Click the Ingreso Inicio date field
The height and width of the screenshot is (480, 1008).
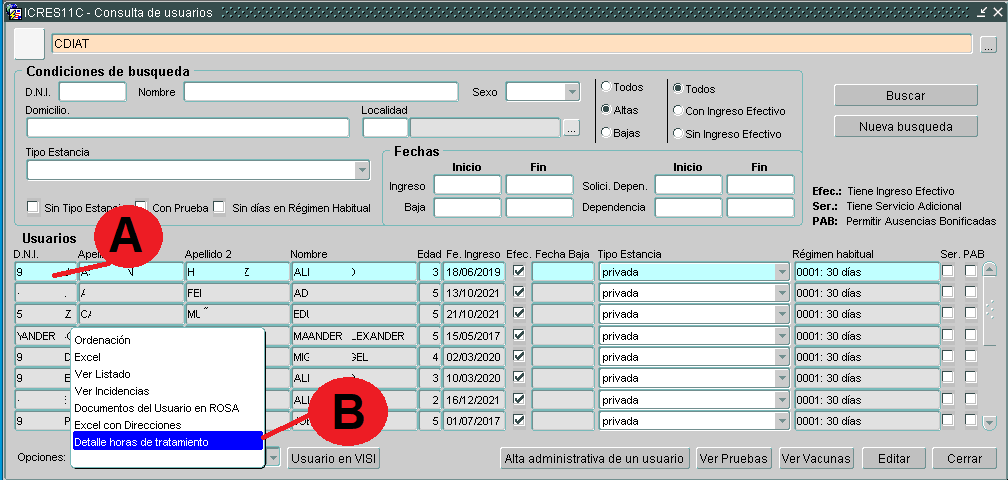(466, 185)
